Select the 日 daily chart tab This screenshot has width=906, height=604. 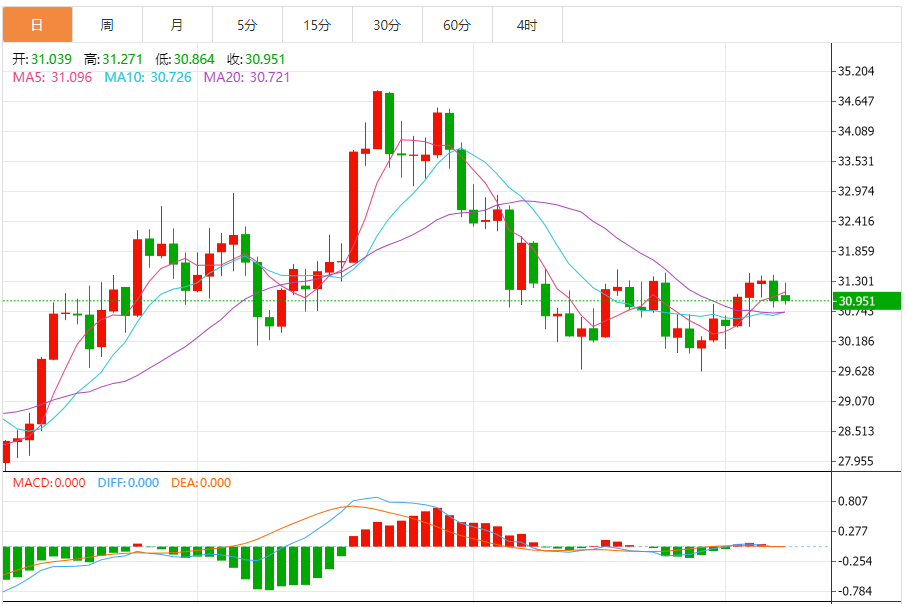pyautogui.click(x=38, y=25)
